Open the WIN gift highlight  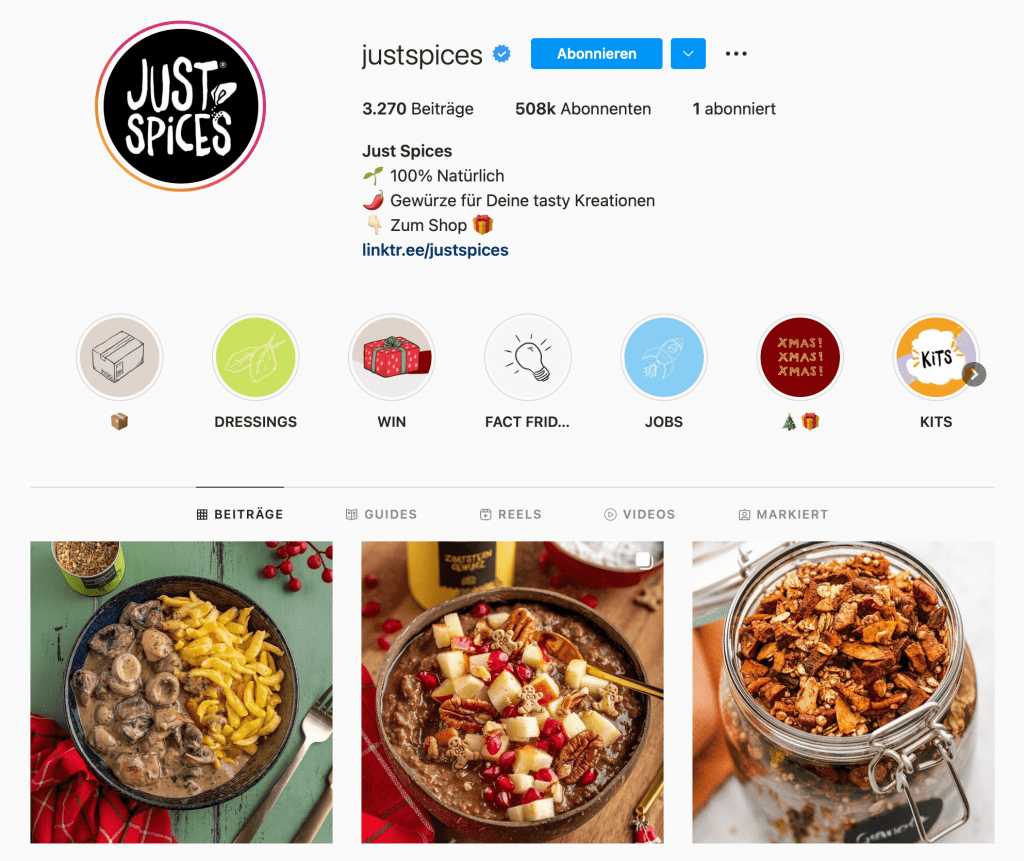[x=392, y=357]
